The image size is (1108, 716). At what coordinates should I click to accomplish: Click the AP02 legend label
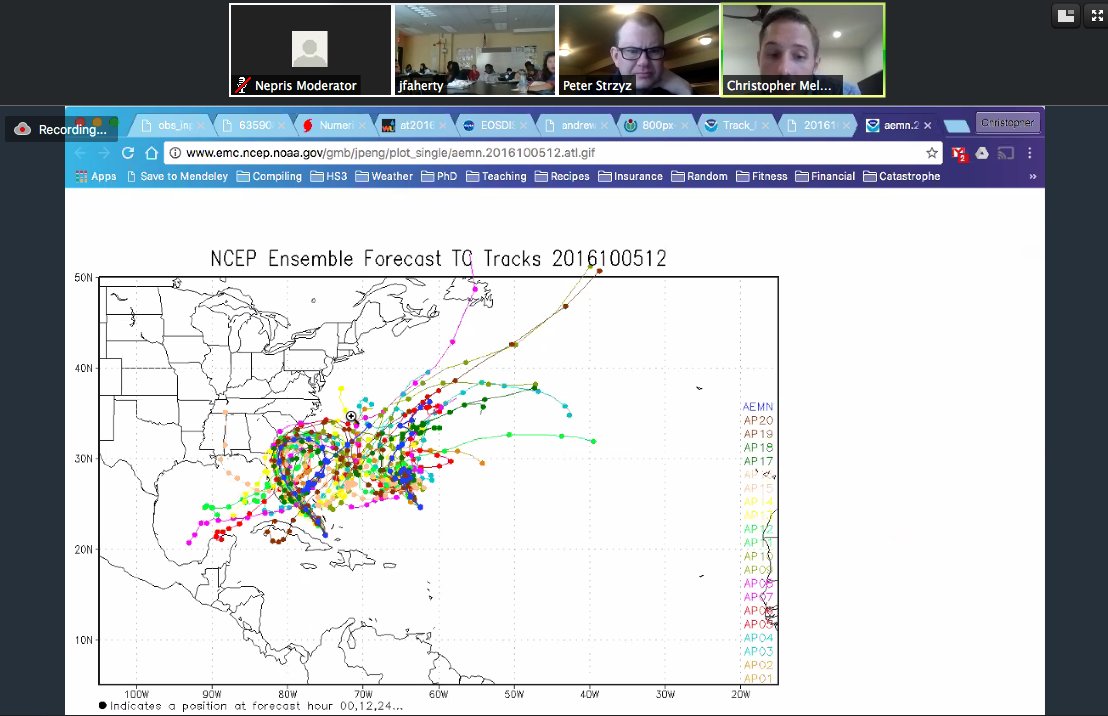[x=758, y=664]
